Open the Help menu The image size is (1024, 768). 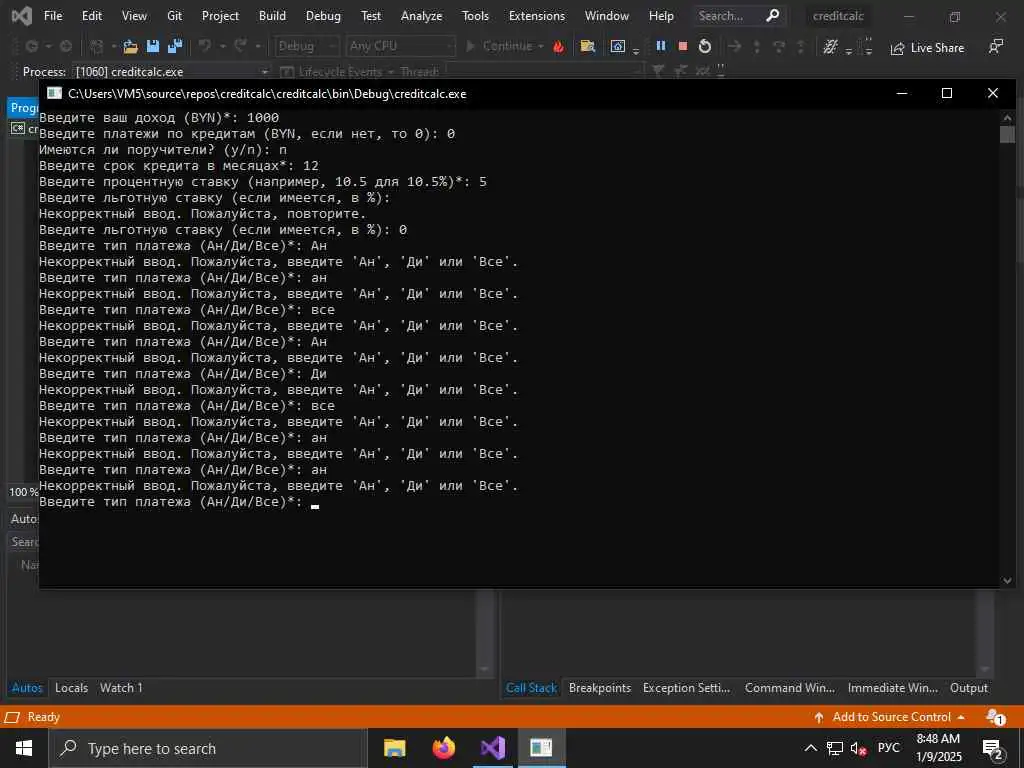click(x=661, y=16)
